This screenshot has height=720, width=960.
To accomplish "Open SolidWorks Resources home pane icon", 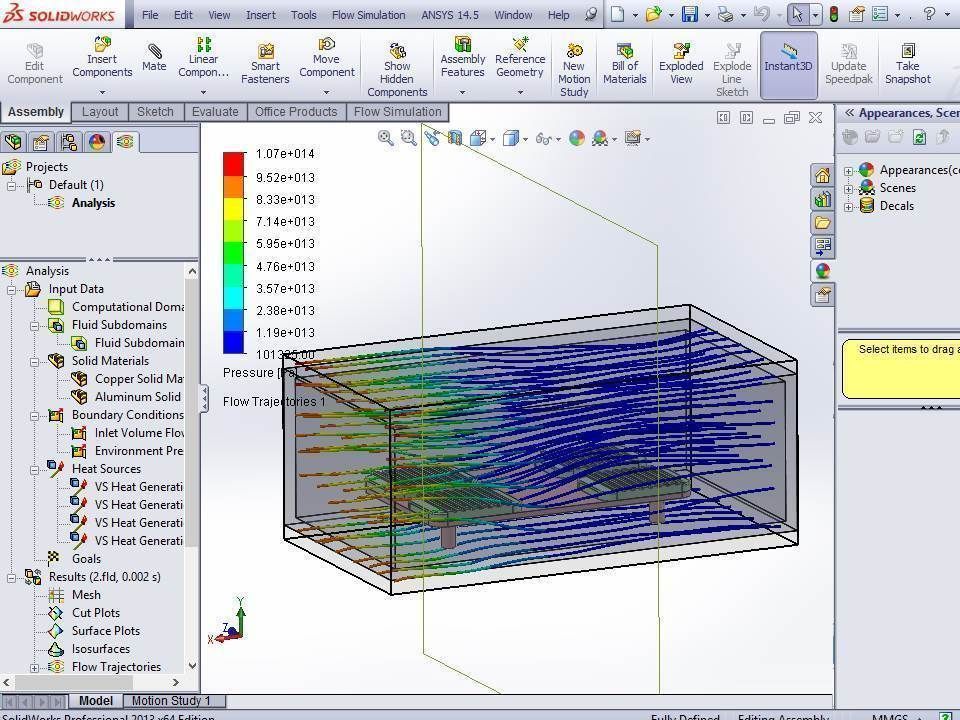I will (x=822, y=176).
